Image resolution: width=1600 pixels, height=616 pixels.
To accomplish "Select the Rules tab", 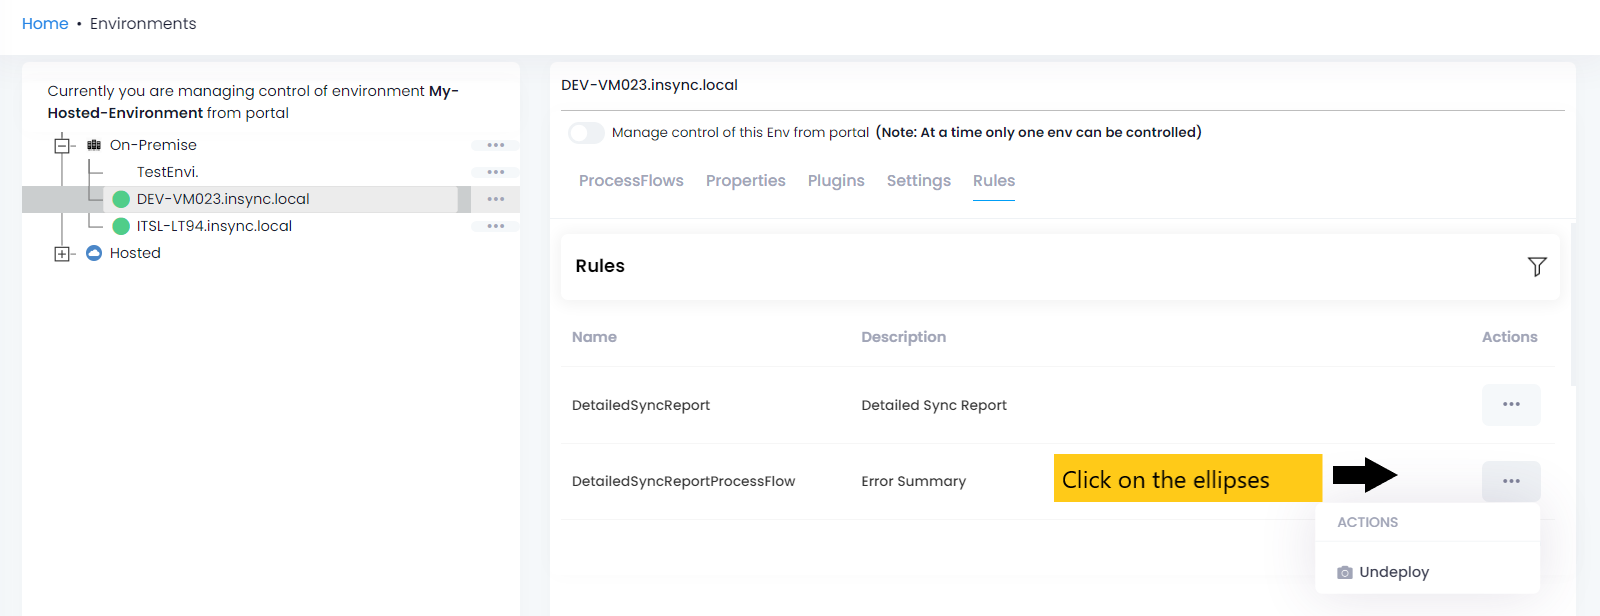I will click(x=994, y=181).
